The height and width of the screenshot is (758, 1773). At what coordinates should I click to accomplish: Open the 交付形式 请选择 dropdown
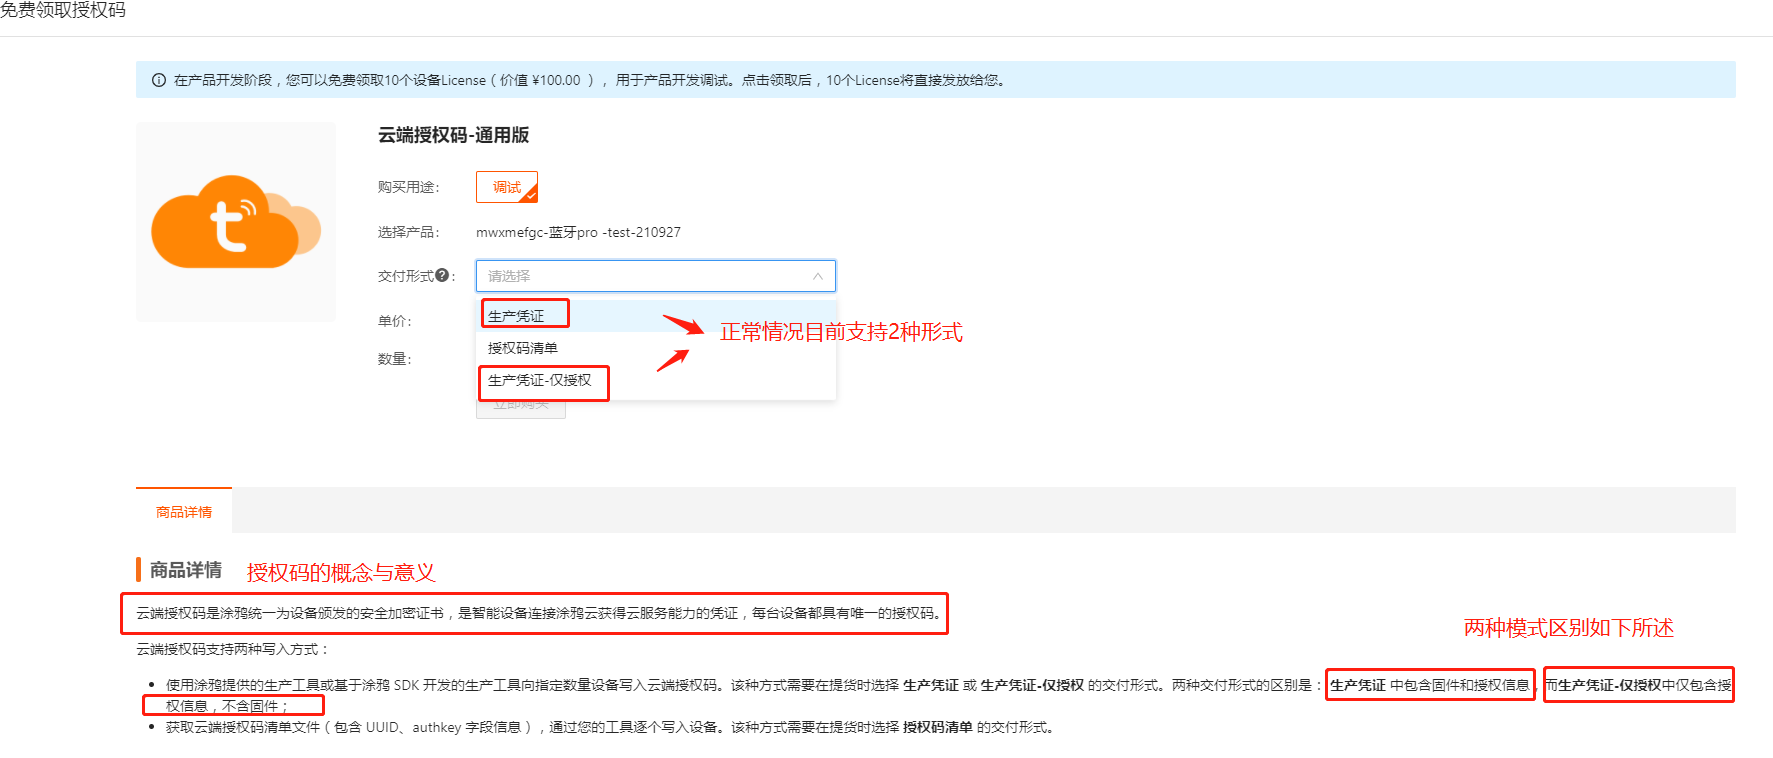pyautogui.click(x=656, y=276)
